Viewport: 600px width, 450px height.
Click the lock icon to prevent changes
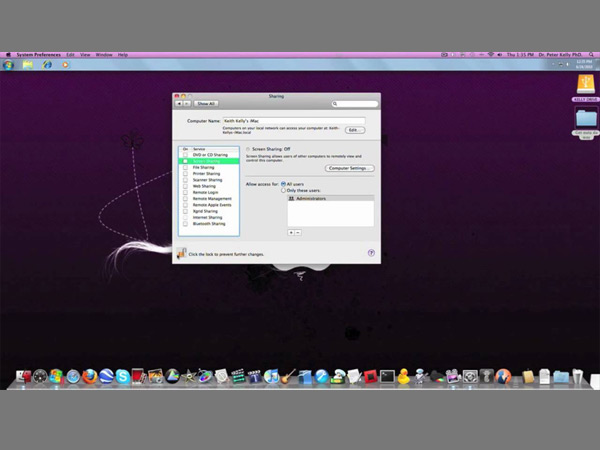tap(181, 253)
